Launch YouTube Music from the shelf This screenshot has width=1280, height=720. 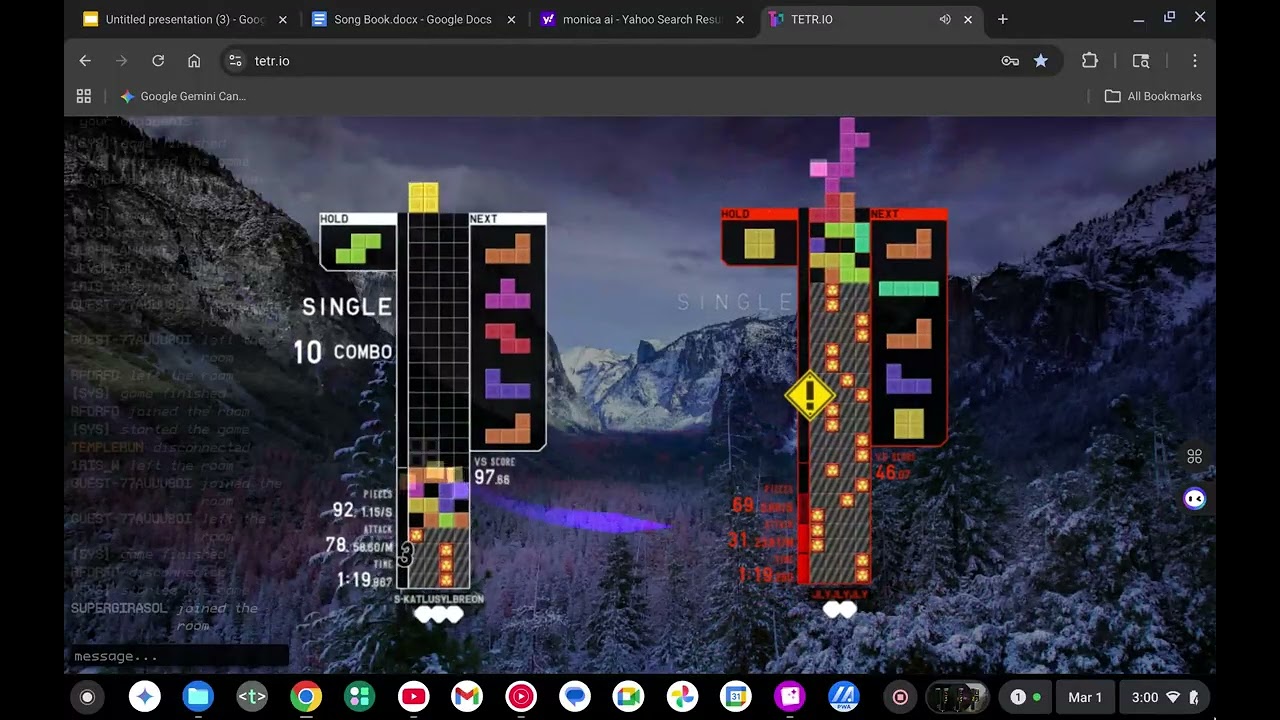[521, 697]
